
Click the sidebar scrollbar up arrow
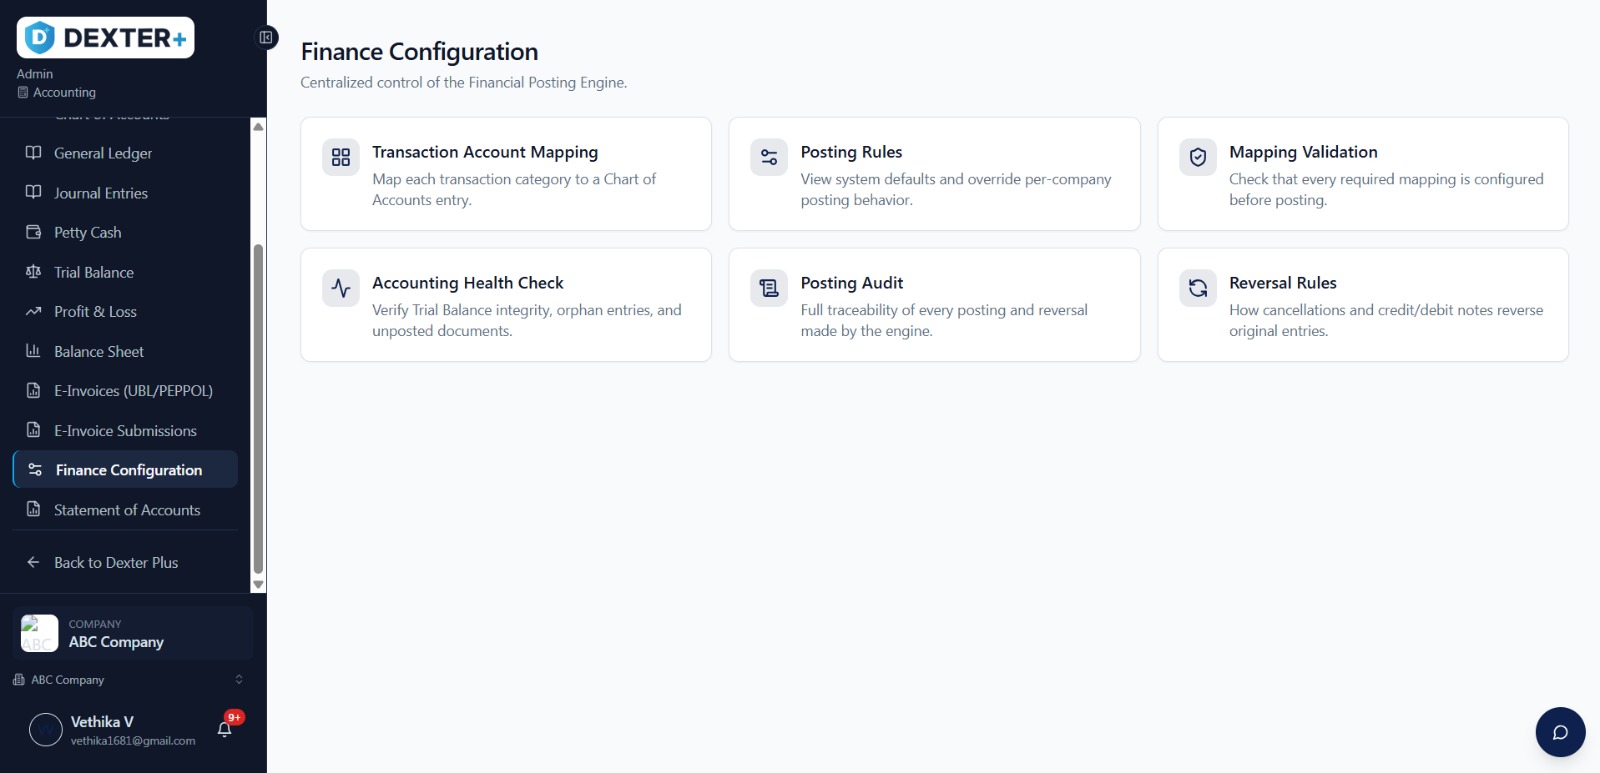tap(258, 126)
